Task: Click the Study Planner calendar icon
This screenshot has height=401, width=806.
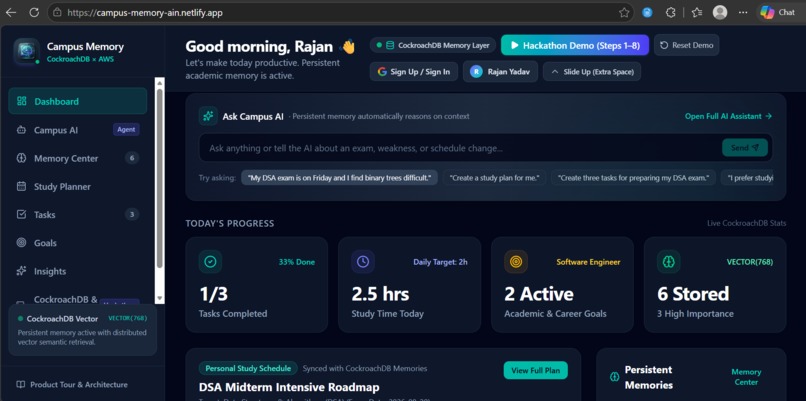Action: click(x=22, y=187)
